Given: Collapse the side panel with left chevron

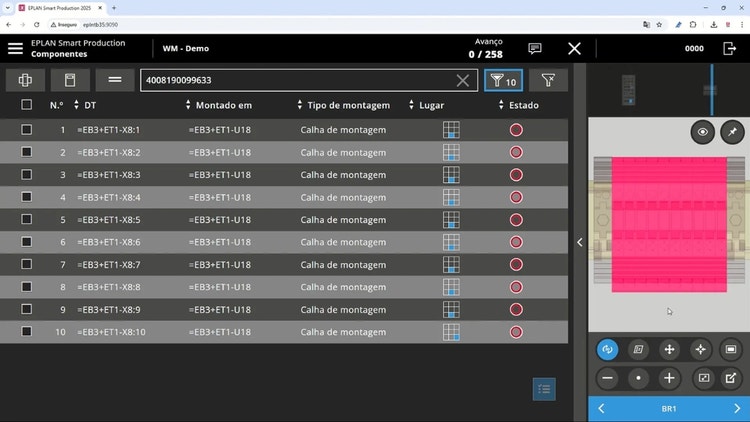Looking at the screenshot, I should coord(579,242).
